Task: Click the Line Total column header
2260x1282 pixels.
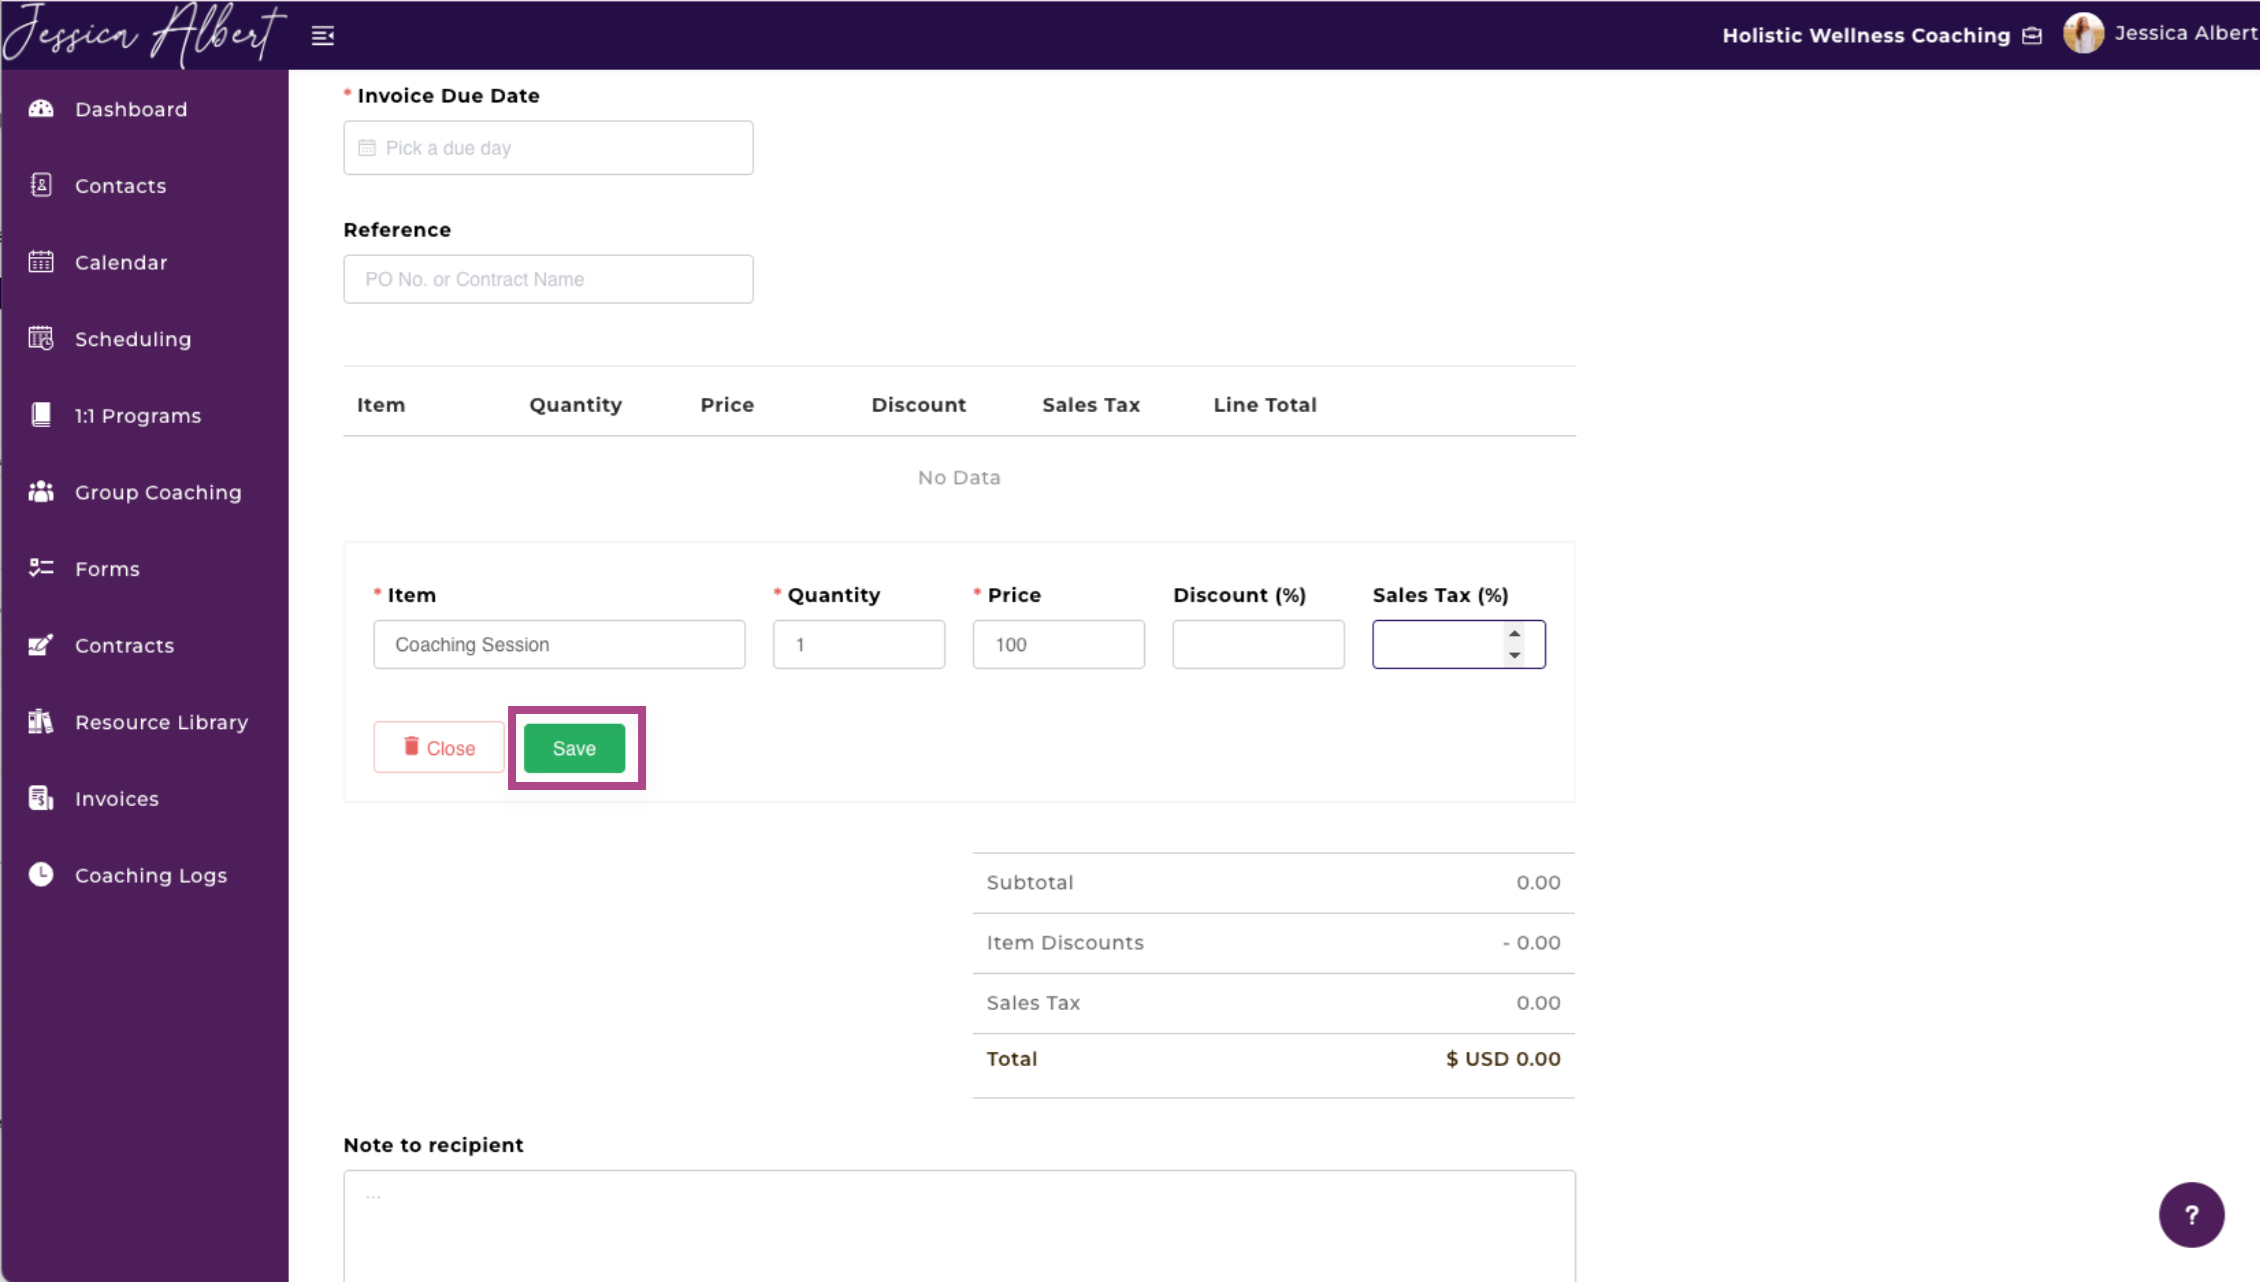Action: coord(1265,405)
